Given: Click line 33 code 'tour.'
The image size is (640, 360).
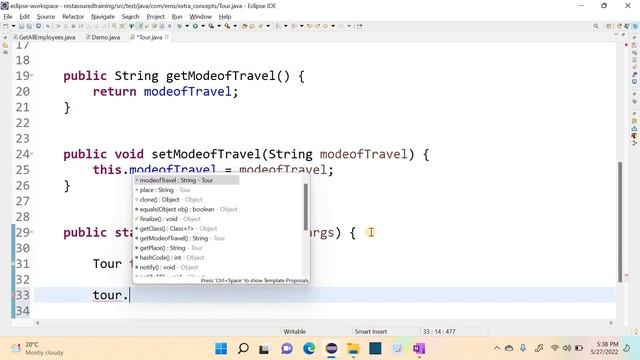Looking at the screenshot, I should [x=111, y=295].
